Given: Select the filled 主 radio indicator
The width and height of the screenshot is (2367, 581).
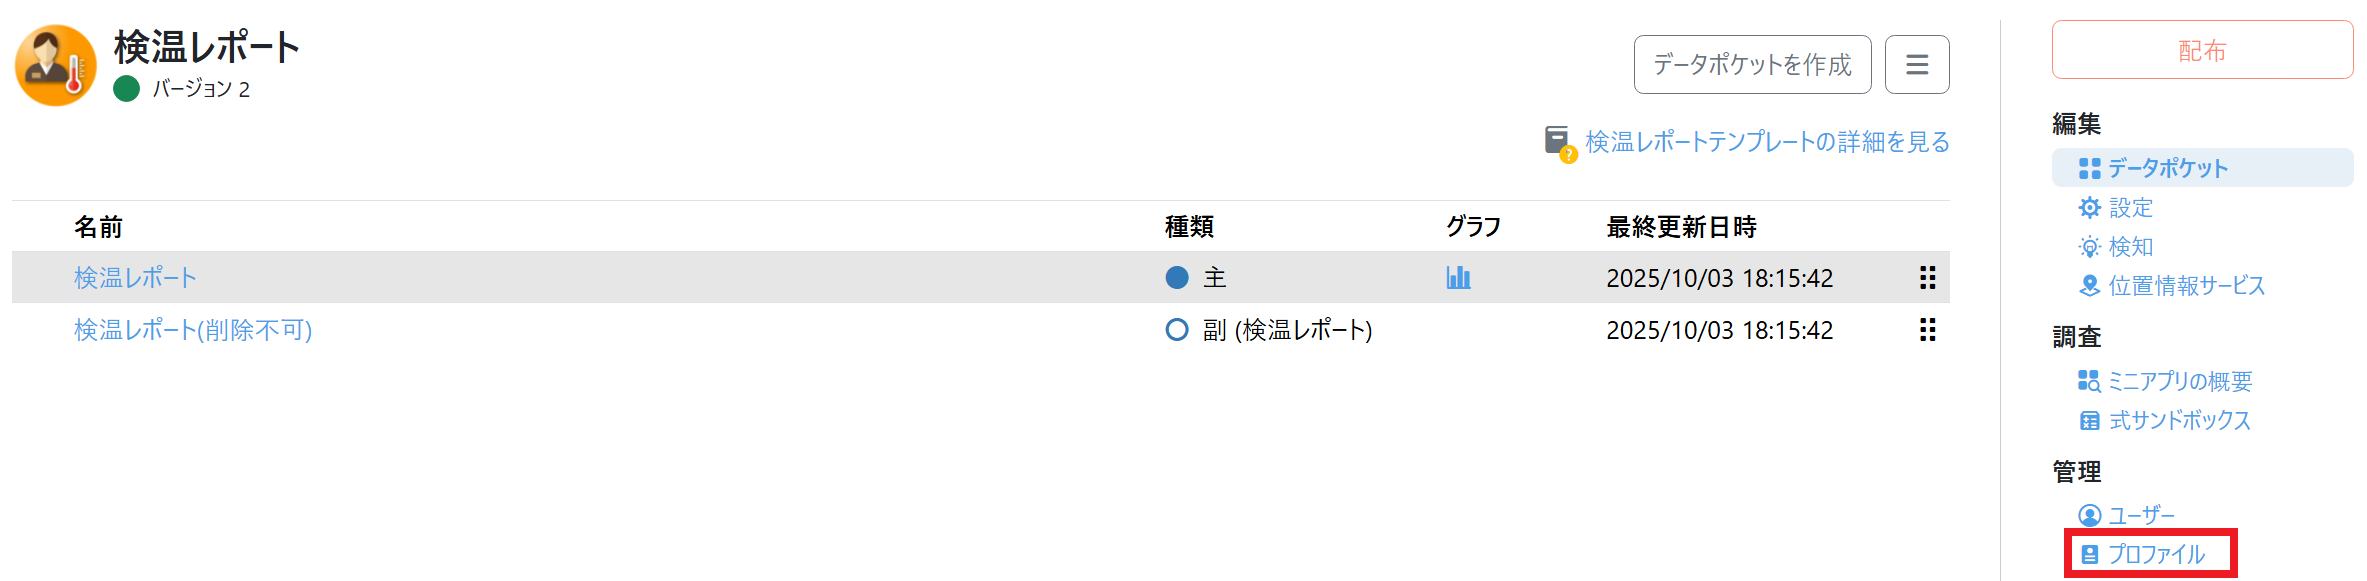Looking at the screenshot, I should tap(1177, 277).
